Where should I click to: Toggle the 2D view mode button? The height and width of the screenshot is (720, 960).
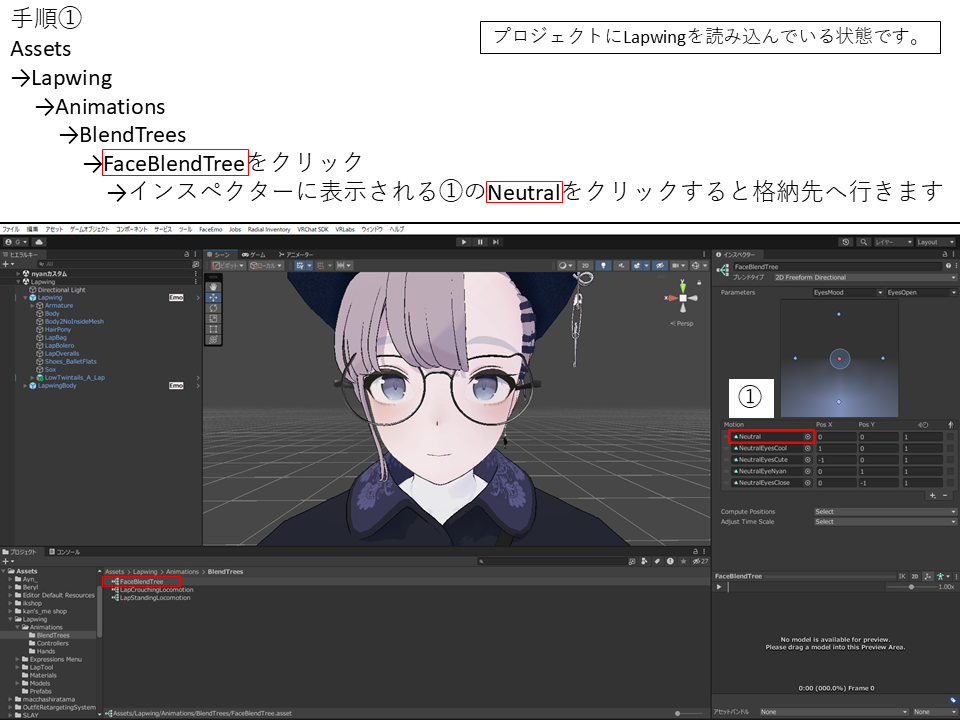pos(585,266)
